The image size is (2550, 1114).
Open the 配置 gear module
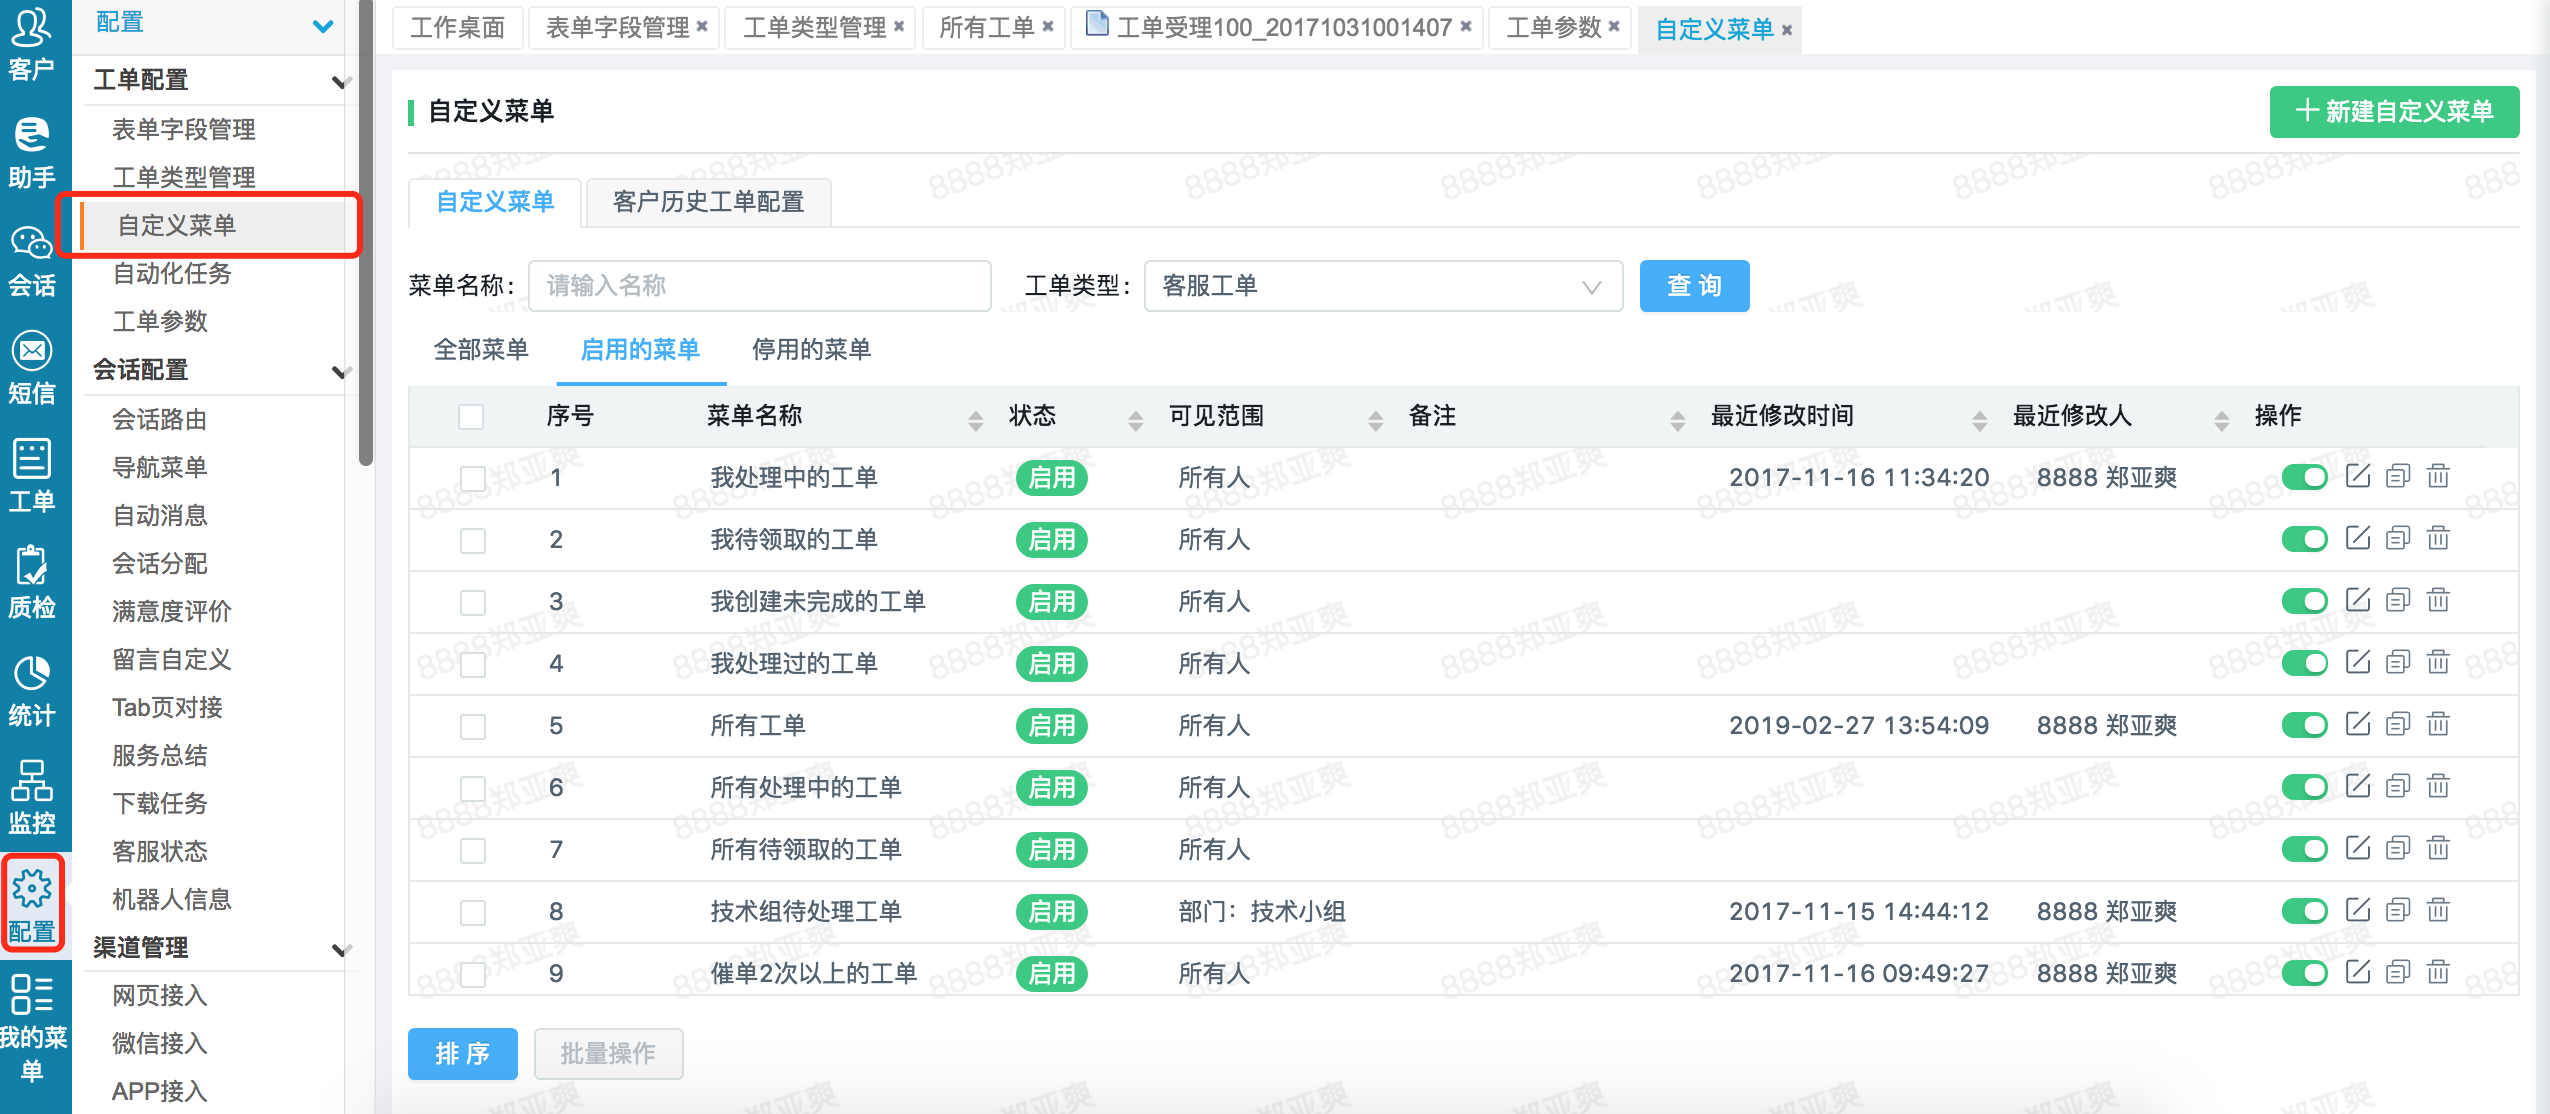tap(31, 905)
